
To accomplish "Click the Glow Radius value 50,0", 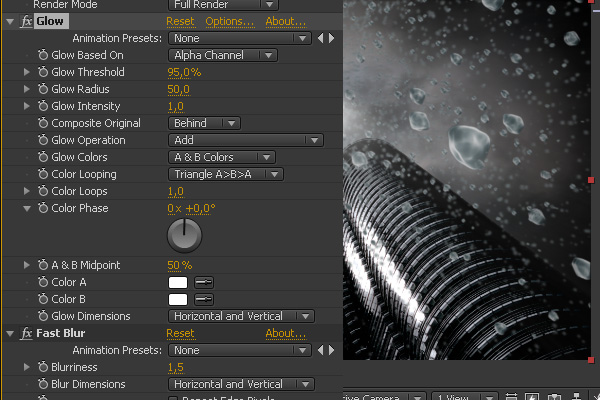I will [x=178, y=89].
